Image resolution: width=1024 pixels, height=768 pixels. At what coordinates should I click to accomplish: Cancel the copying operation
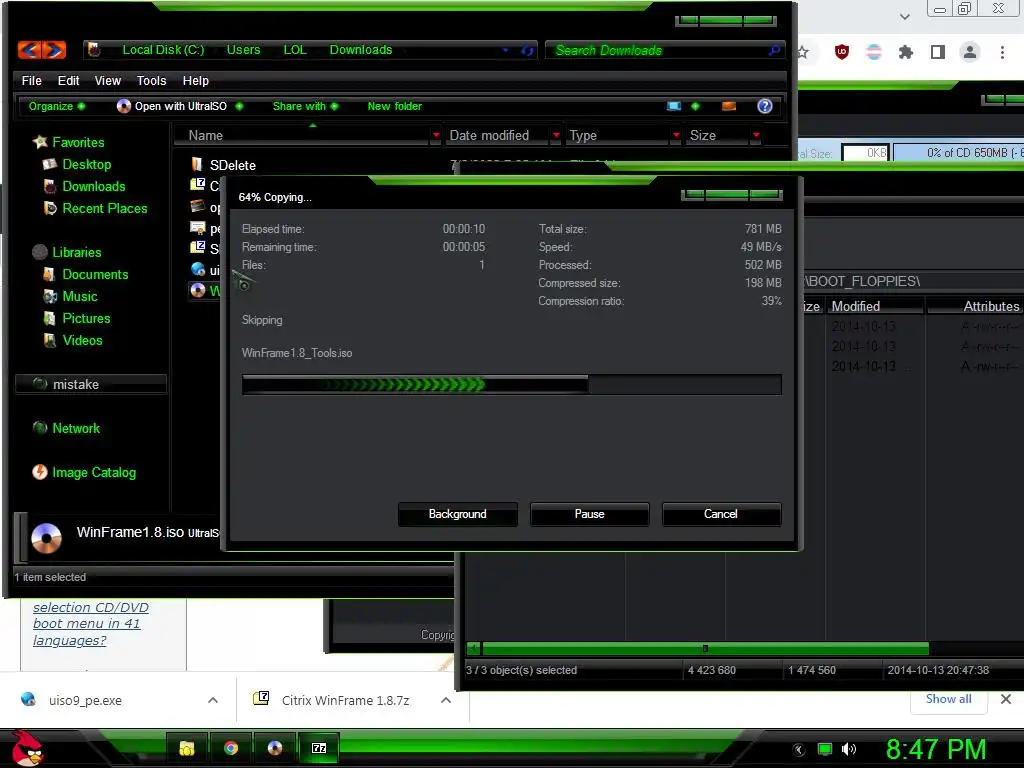[x=721, y=514]
